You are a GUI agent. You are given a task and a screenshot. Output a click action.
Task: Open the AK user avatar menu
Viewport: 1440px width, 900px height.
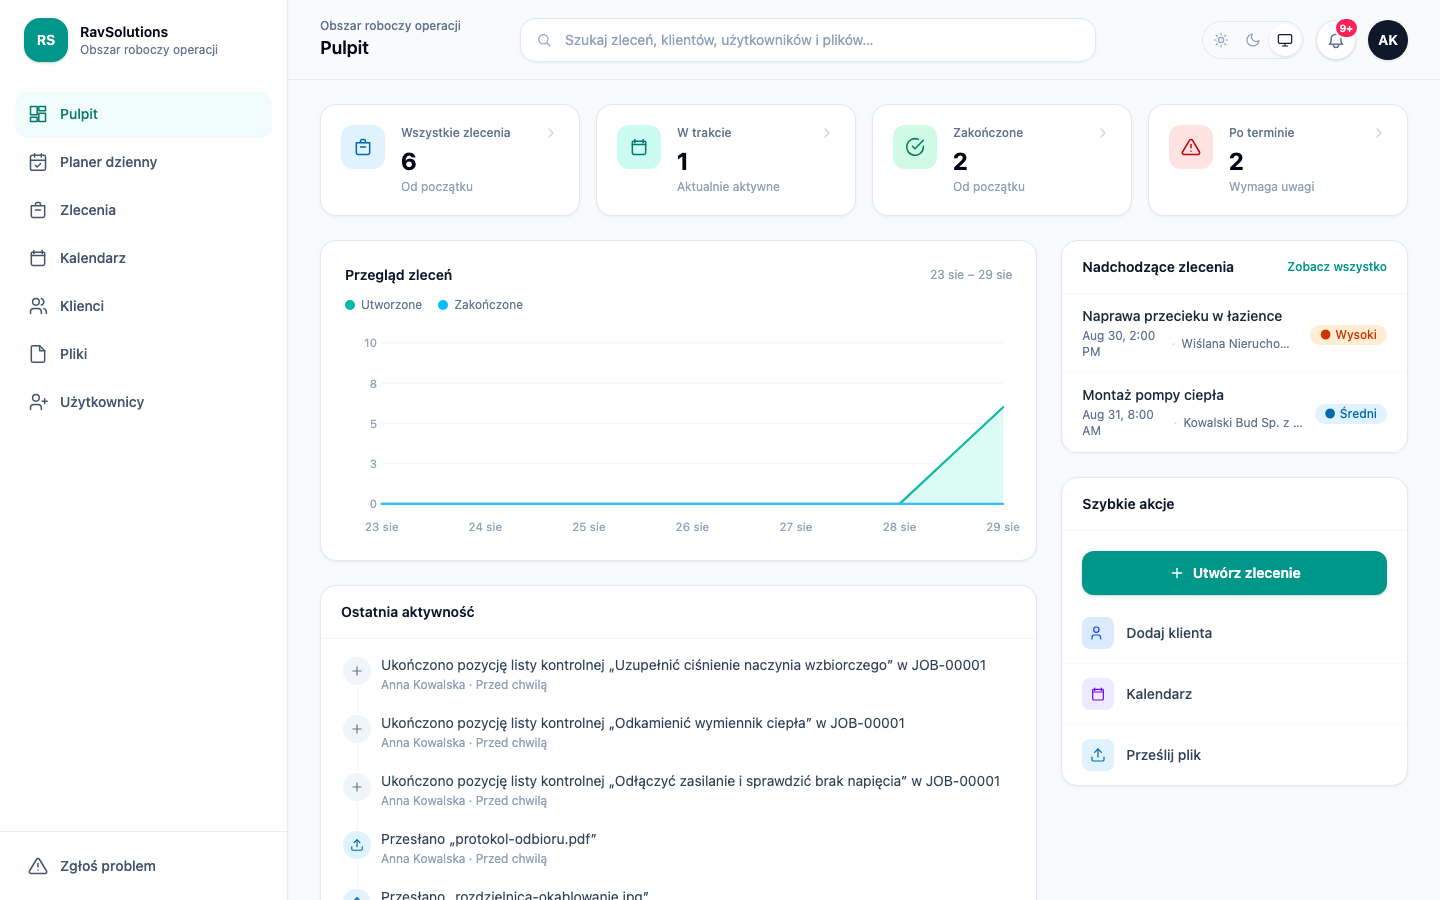[x=1388, y=40]
